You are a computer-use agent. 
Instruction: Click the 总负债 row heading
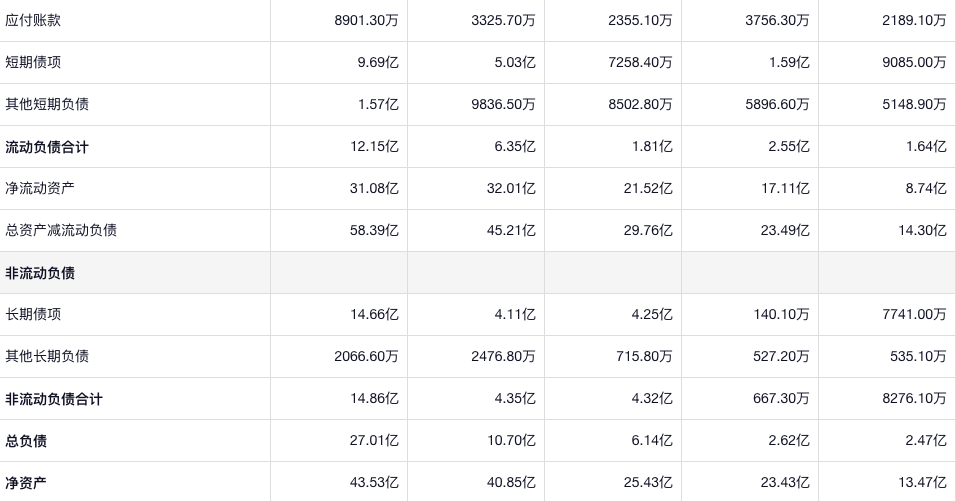[x=26, y=441]
